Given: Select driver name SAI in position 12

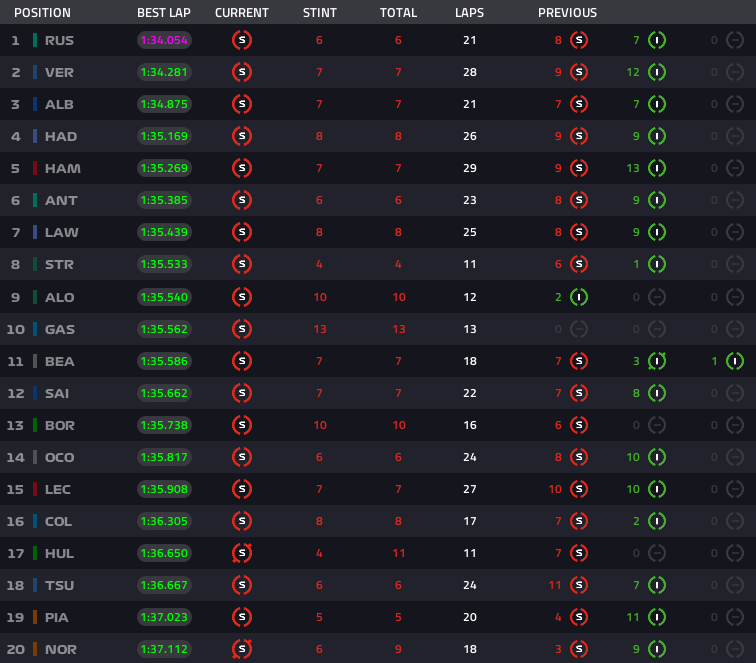Looking at the screenshot, I should pyautogui.click(x=57, y=393).
